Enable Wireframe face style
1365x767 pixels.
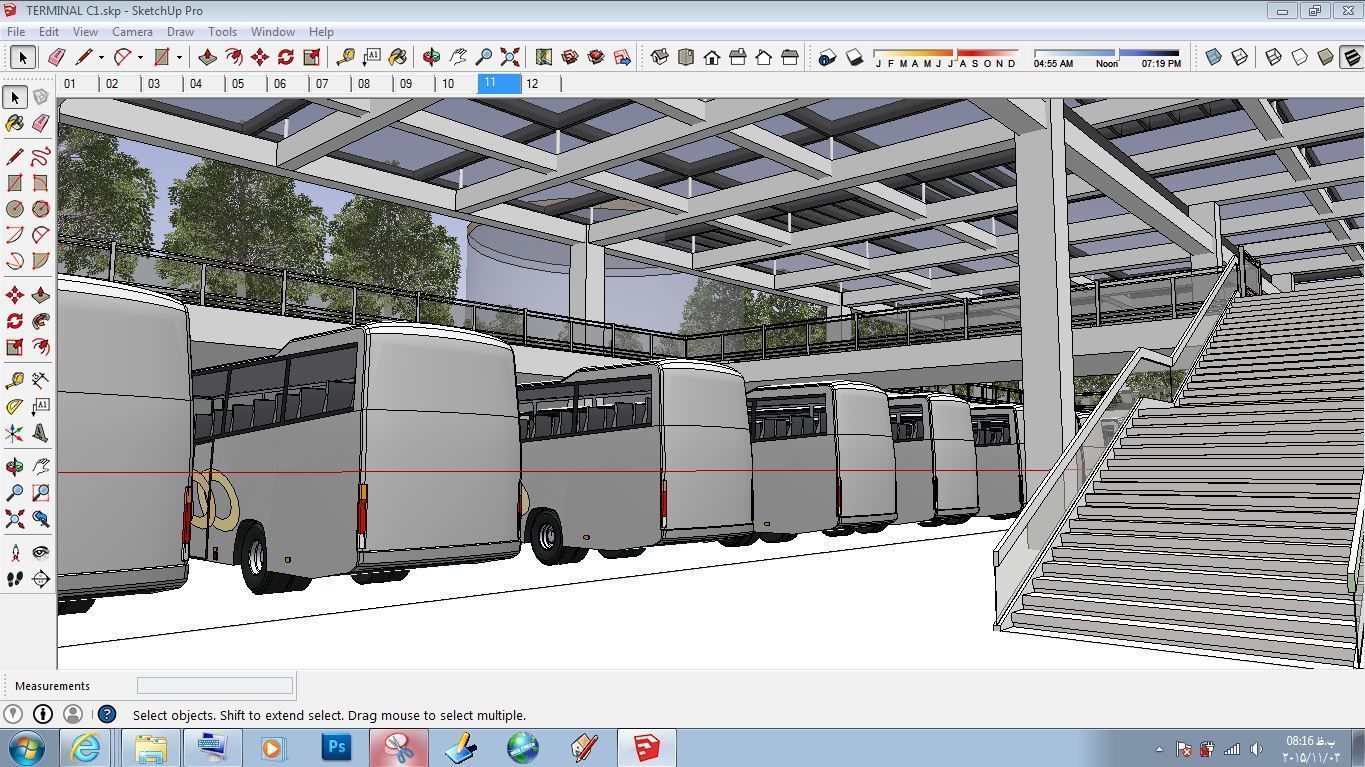(1274, 57)
